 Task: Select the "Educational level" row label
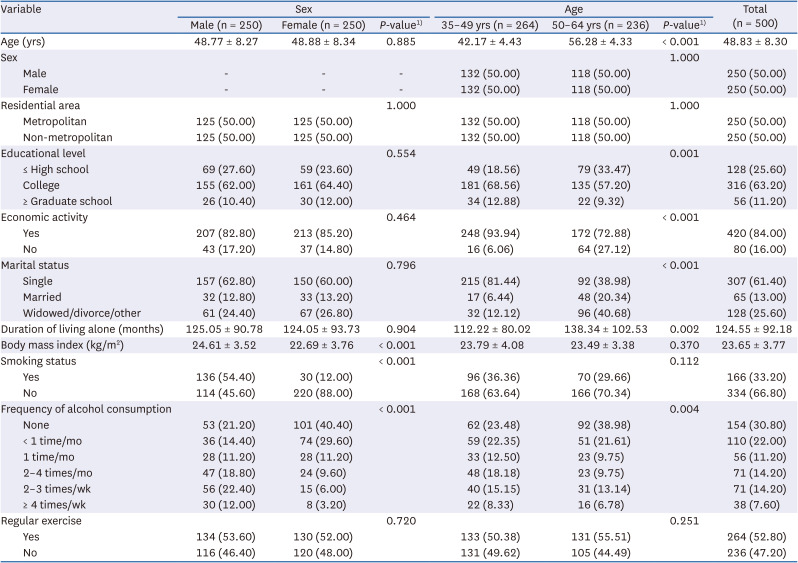coord(48,153)
